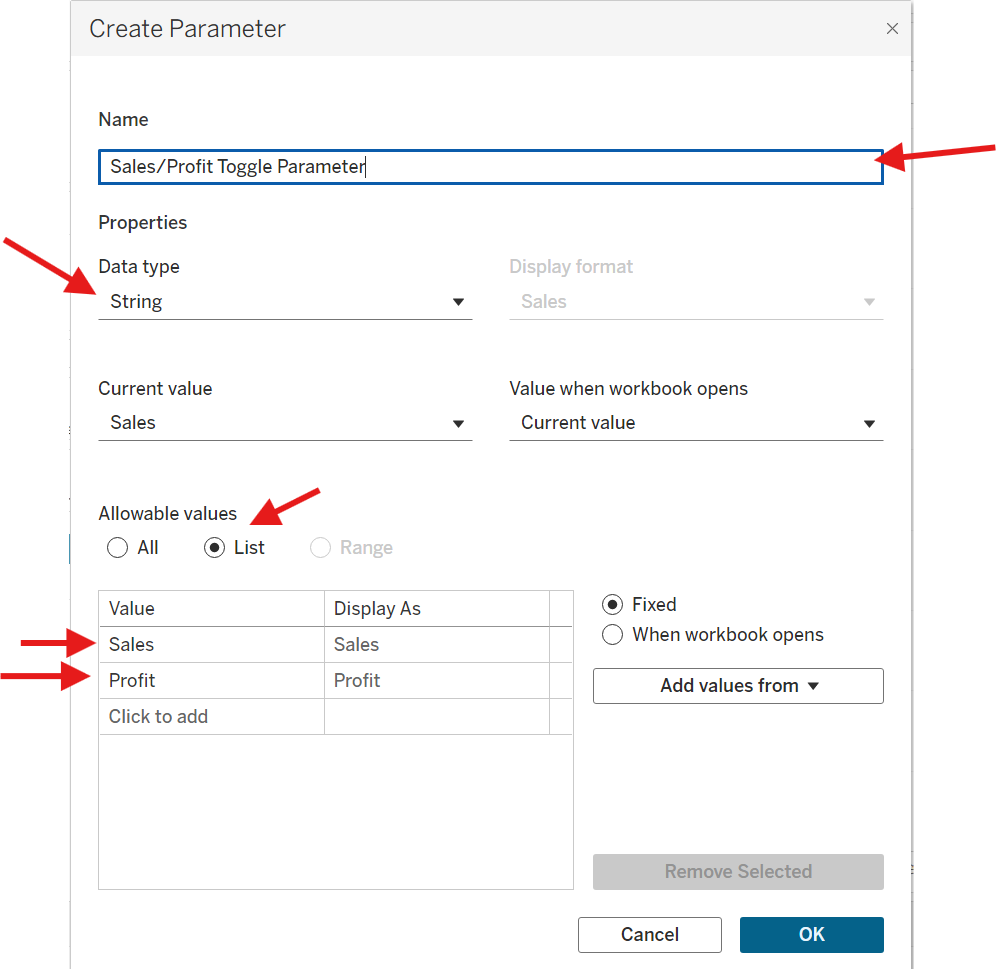997x969 pixels.
Task: Close the Create Parameter dialog
Action: click(x=892, y=29)
